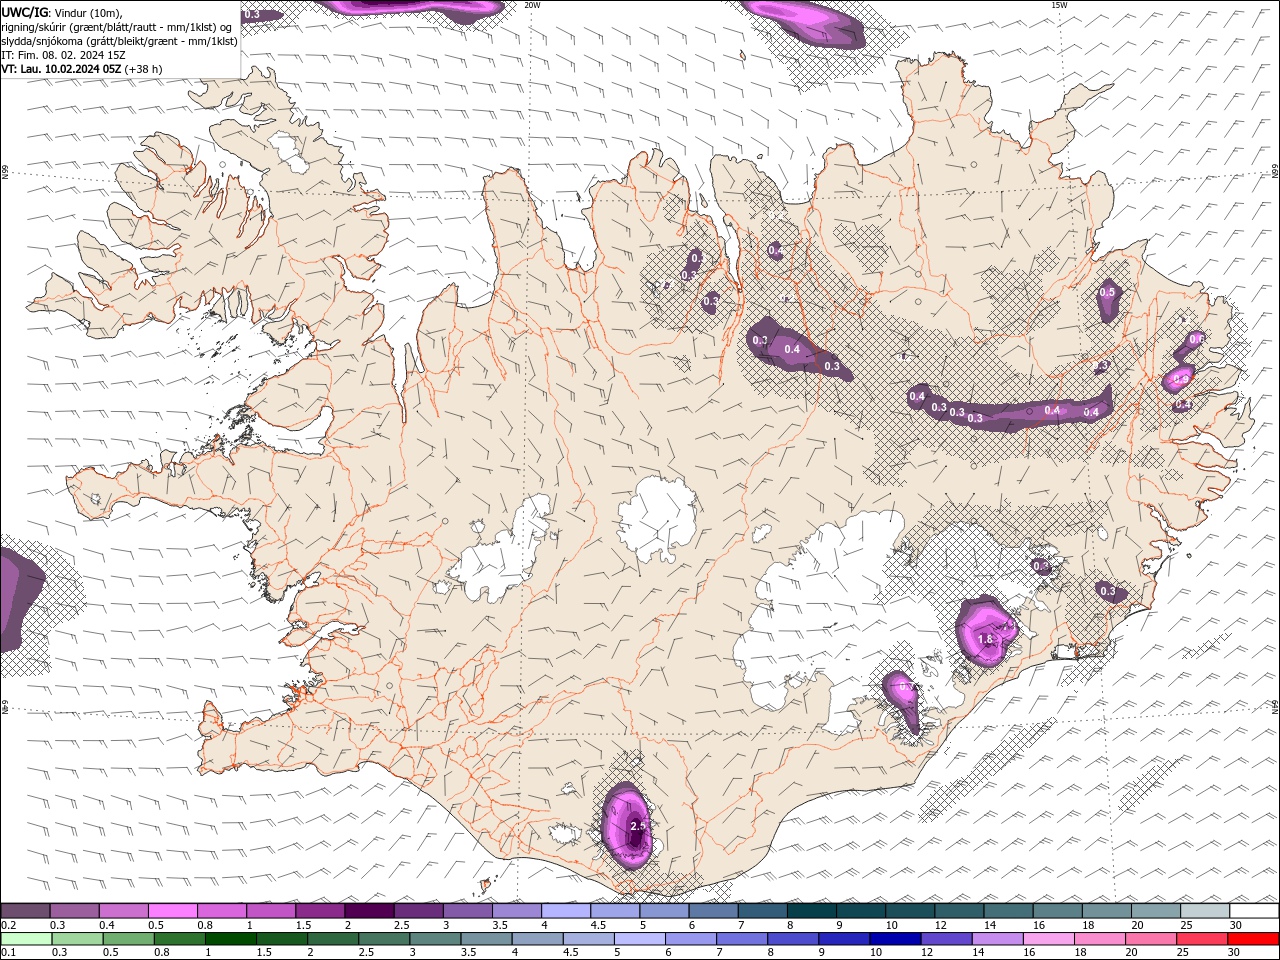Click the bottom legend swatch between 25 and 30

coord(1202,939)
